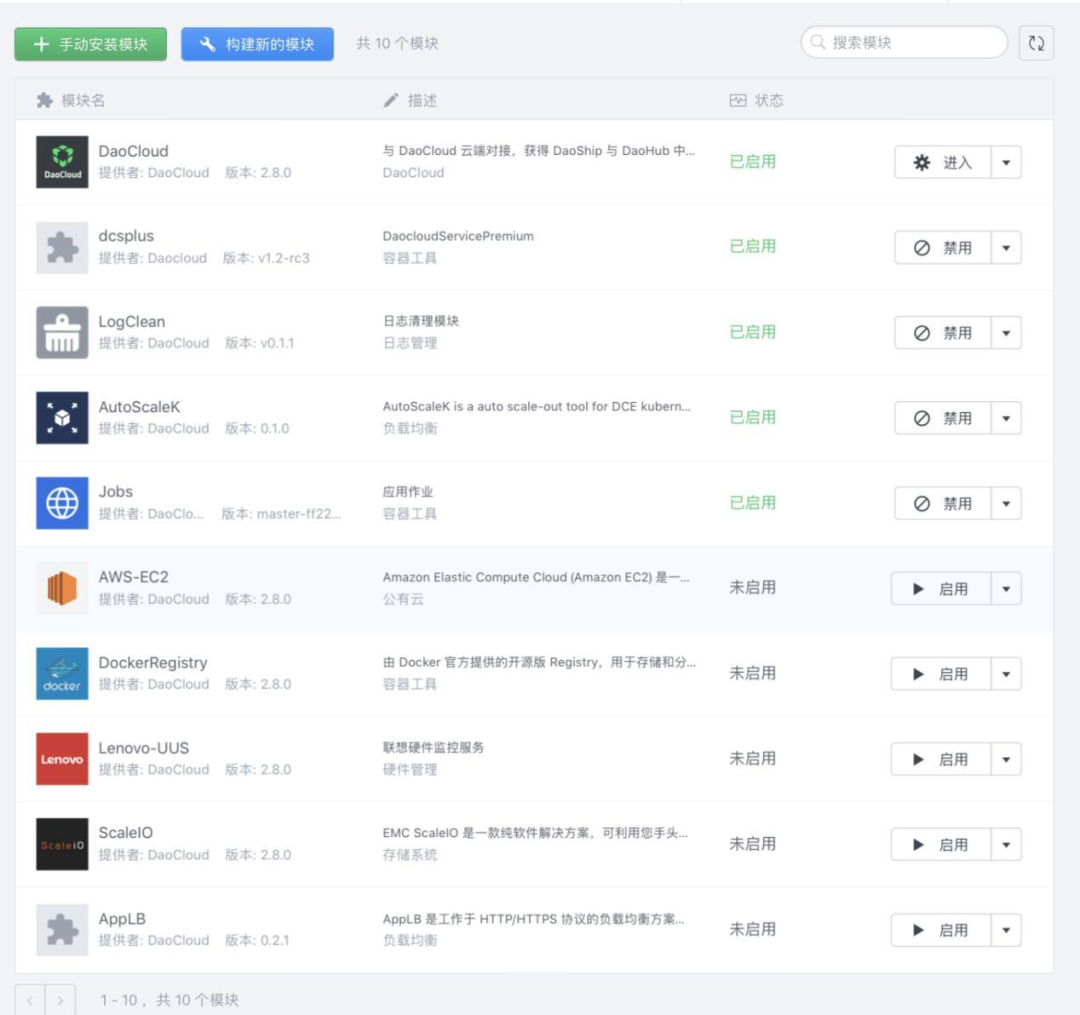The width and height of the screenshot is (1080, 1015).
Task: Click the DaoCloud module name
Action: coord(133,151)
